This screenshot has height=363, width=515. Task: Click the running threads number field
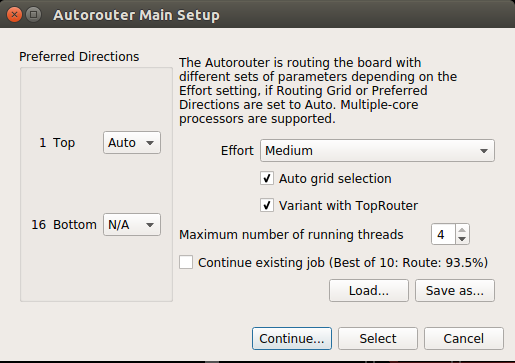(443, 234)
